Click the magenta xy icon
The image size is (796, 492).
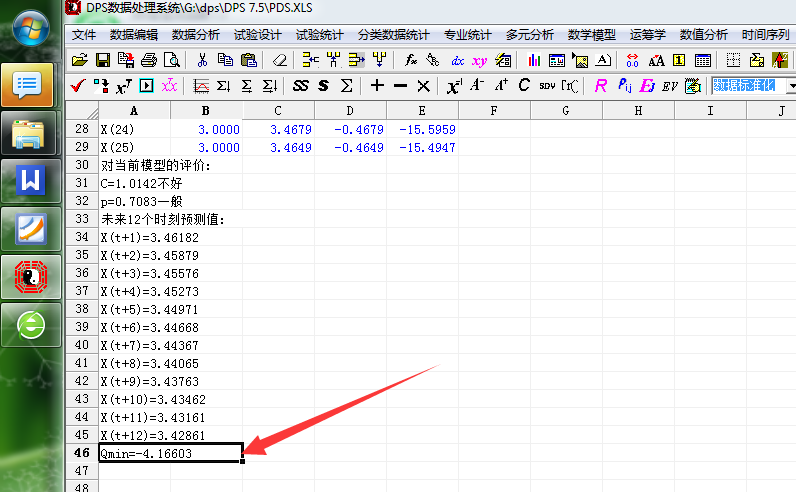click(x=480, y=61)
